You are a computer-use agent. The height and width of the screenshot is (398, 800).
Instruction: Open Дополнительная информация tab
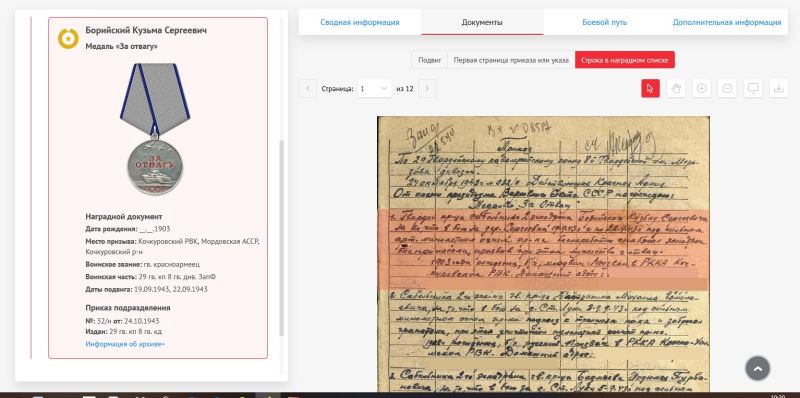(x=727, y=22)
